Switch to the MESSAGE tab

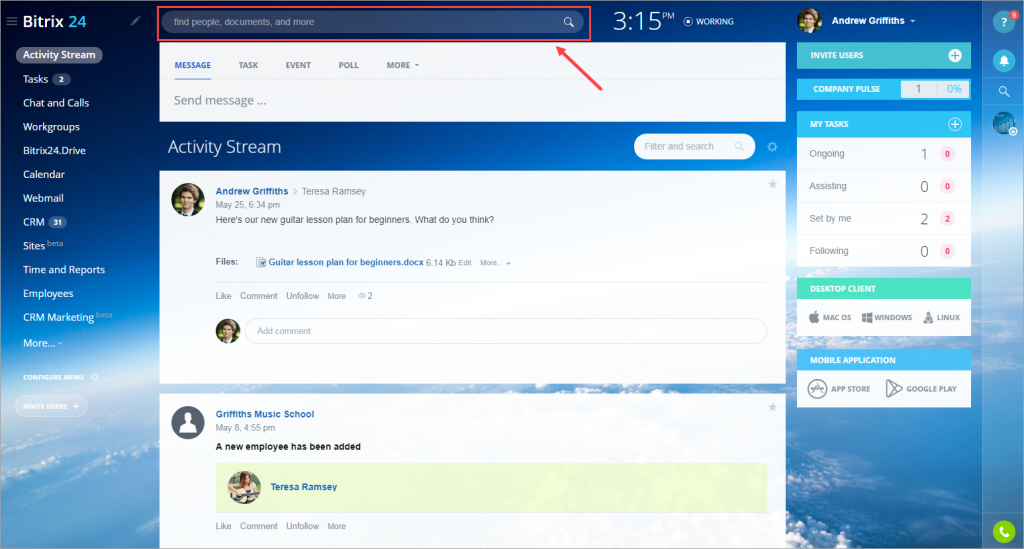(193, 65)
